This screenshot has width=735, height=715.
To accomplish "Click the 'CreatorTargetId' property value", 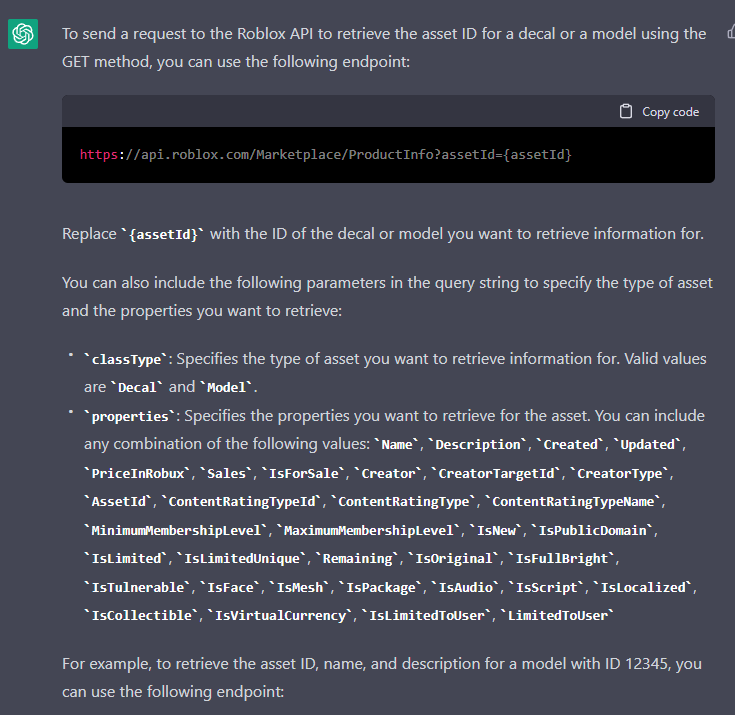I will 496,474.
